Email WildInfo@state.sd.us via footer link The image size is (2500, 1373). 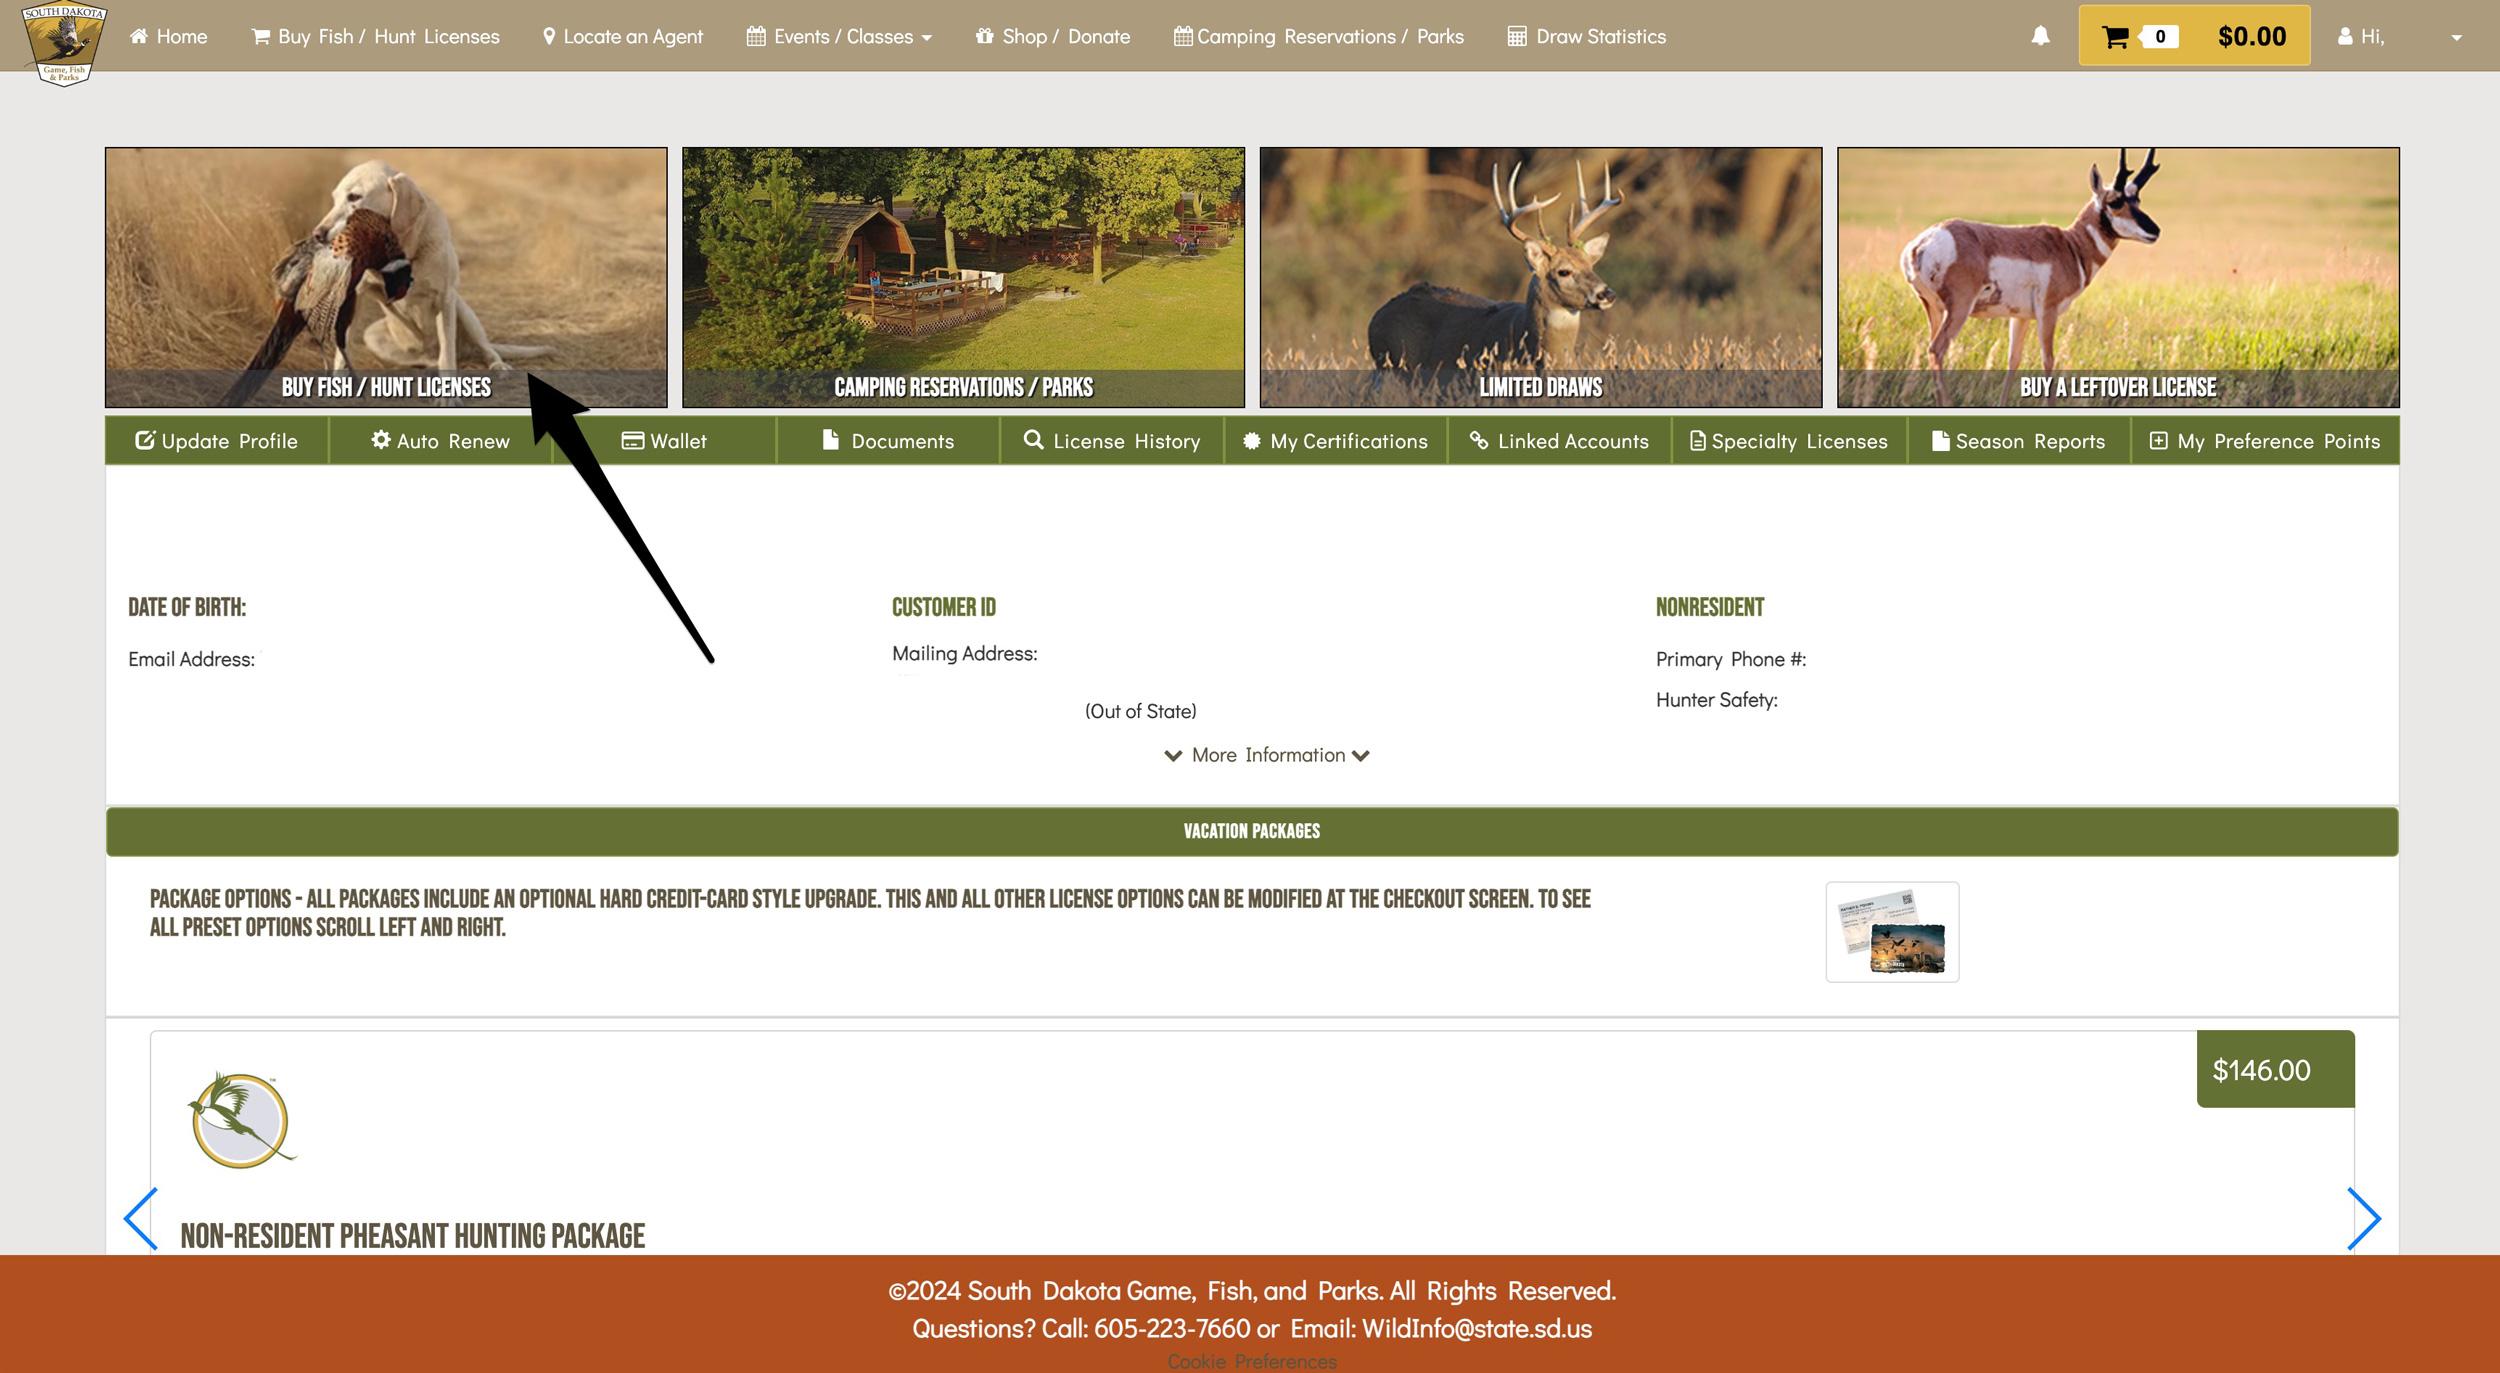[1477, 1329]
